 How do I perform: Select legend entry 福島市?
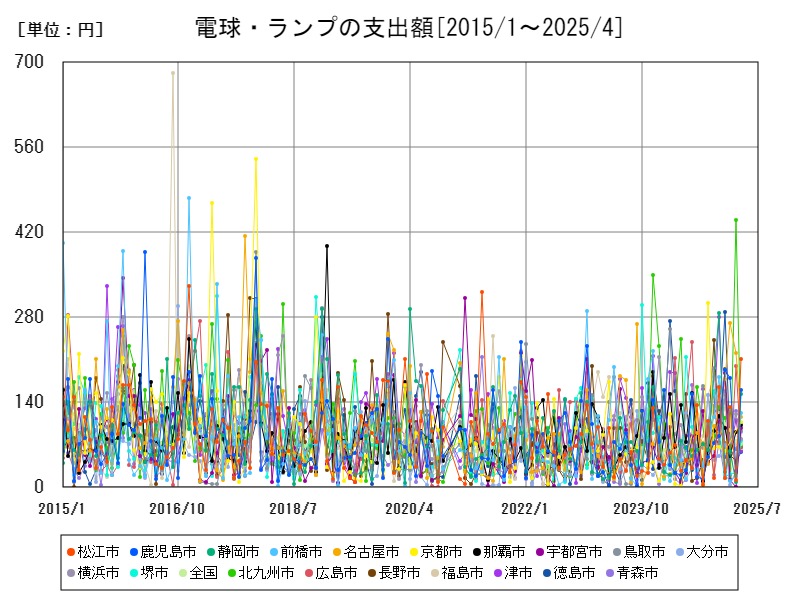coord(457,573)
